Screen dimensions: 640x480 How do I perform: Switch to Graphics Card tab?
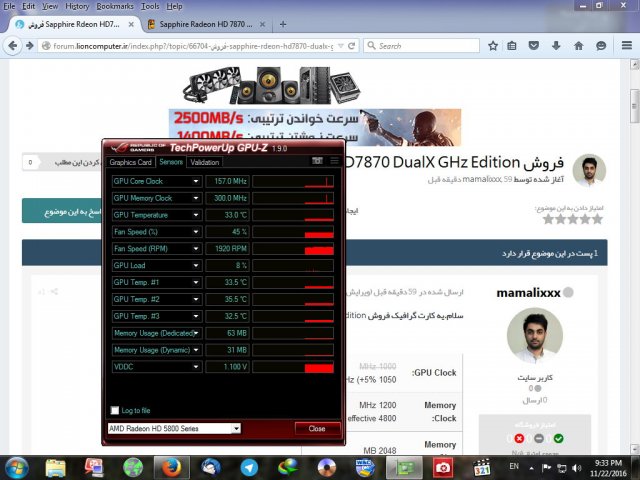(130, 162)
